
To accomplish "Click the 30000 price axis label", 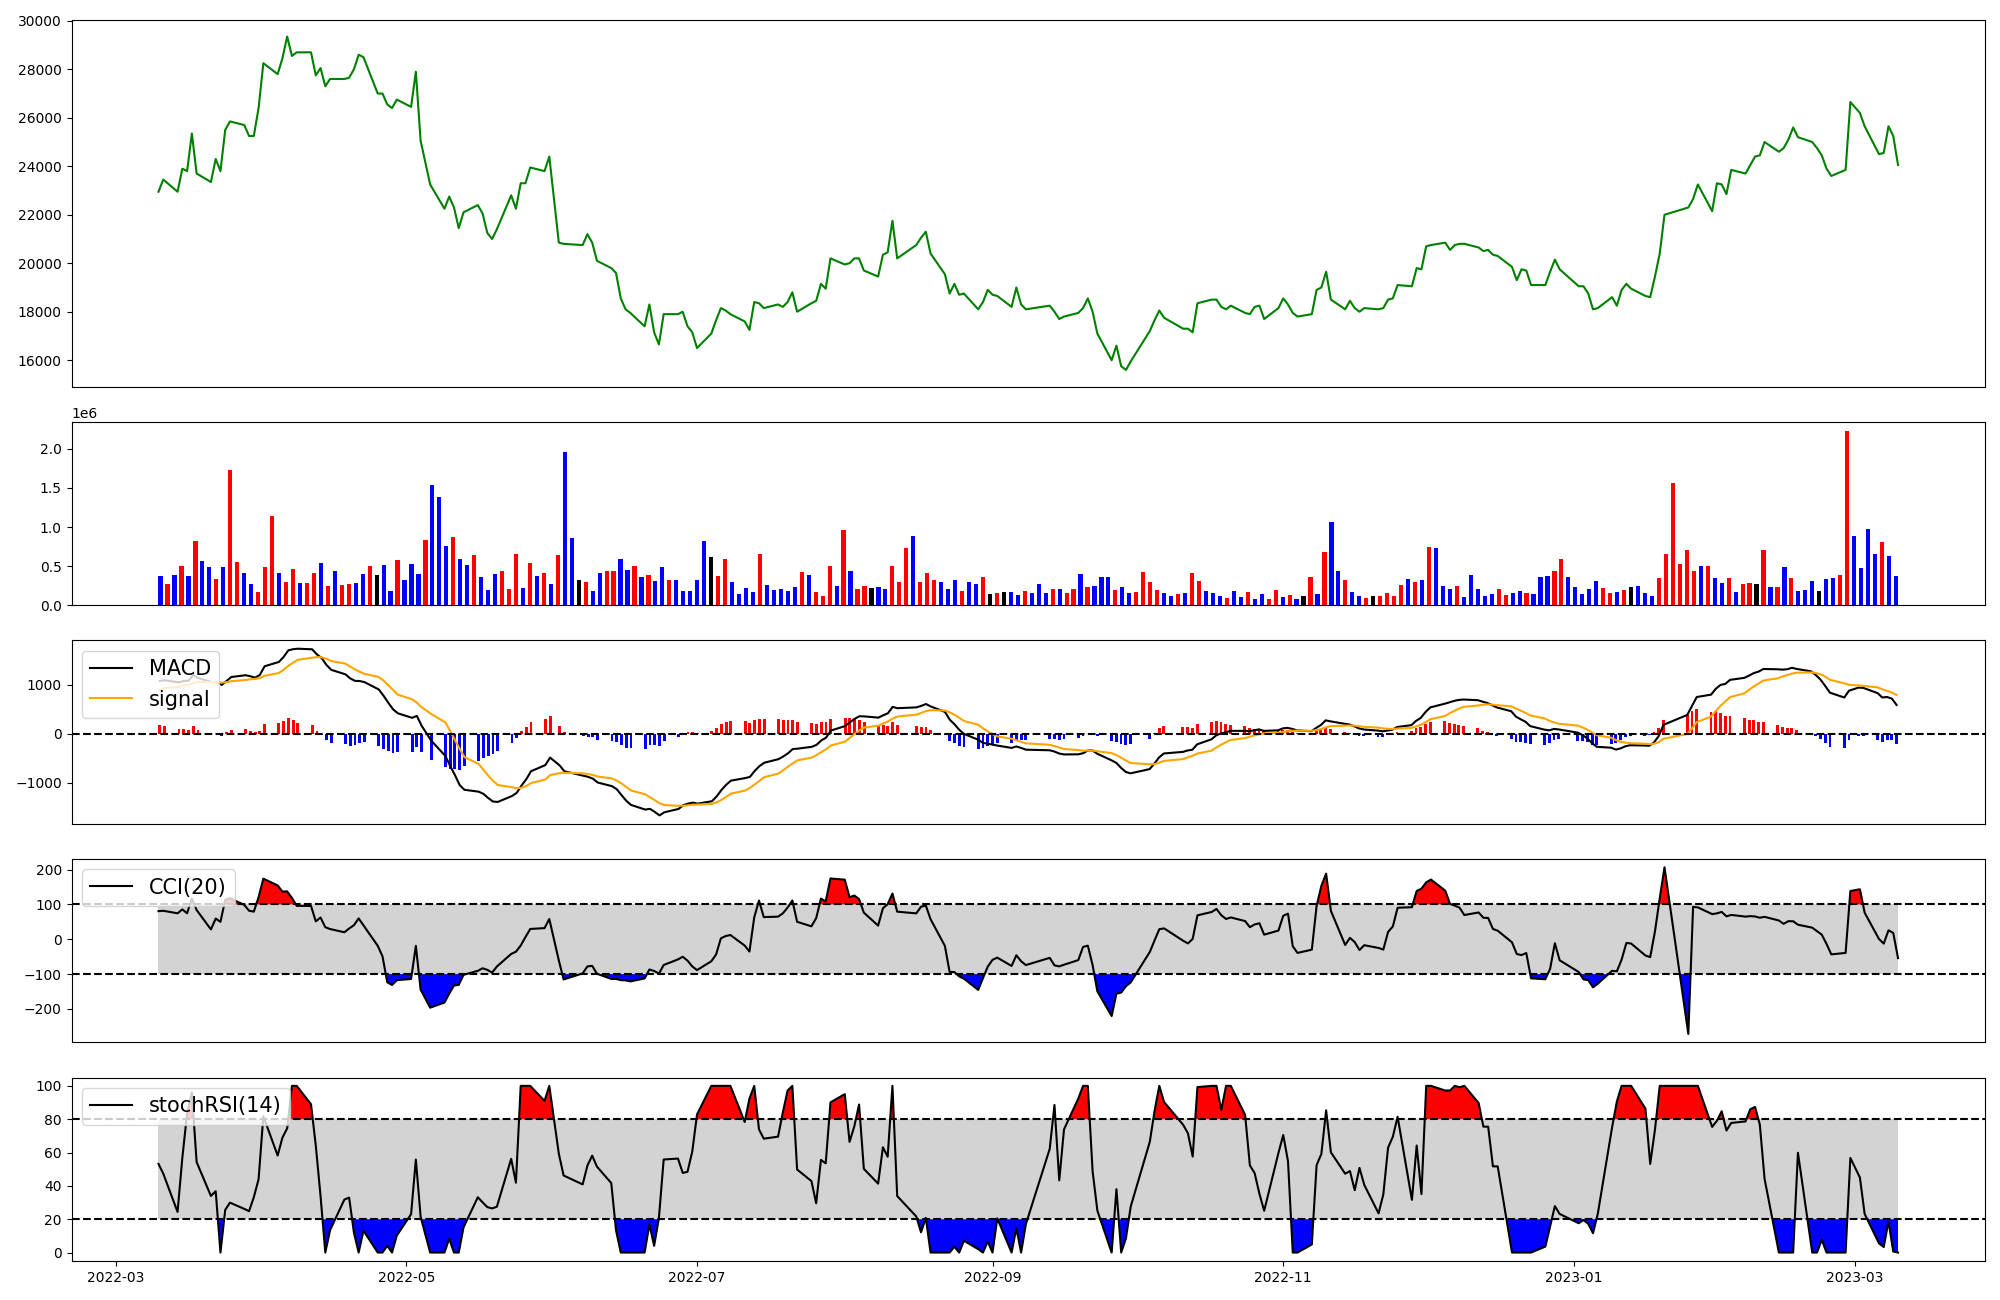I will click(x=39, y=22).
